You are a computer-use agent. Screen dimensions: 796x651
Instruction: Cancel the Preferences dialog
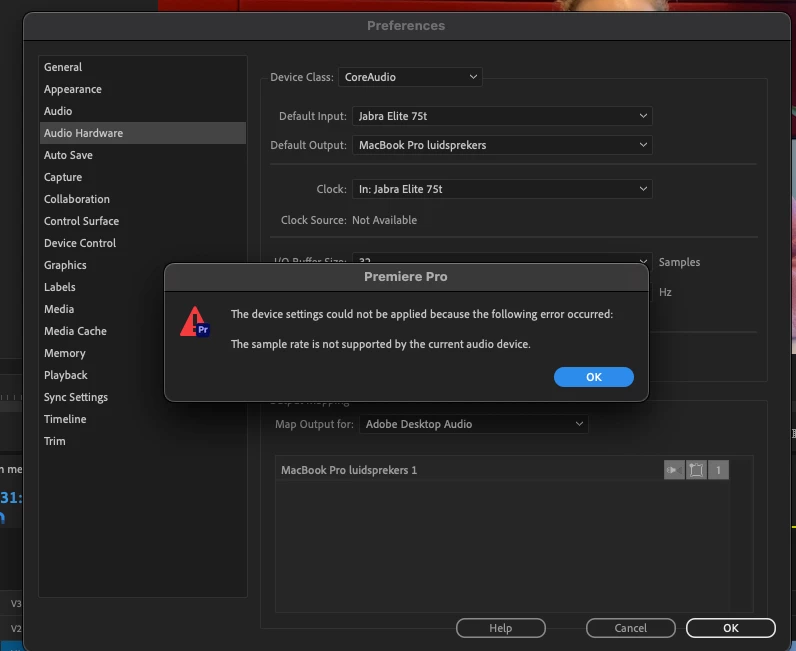(x=631, y=628)
